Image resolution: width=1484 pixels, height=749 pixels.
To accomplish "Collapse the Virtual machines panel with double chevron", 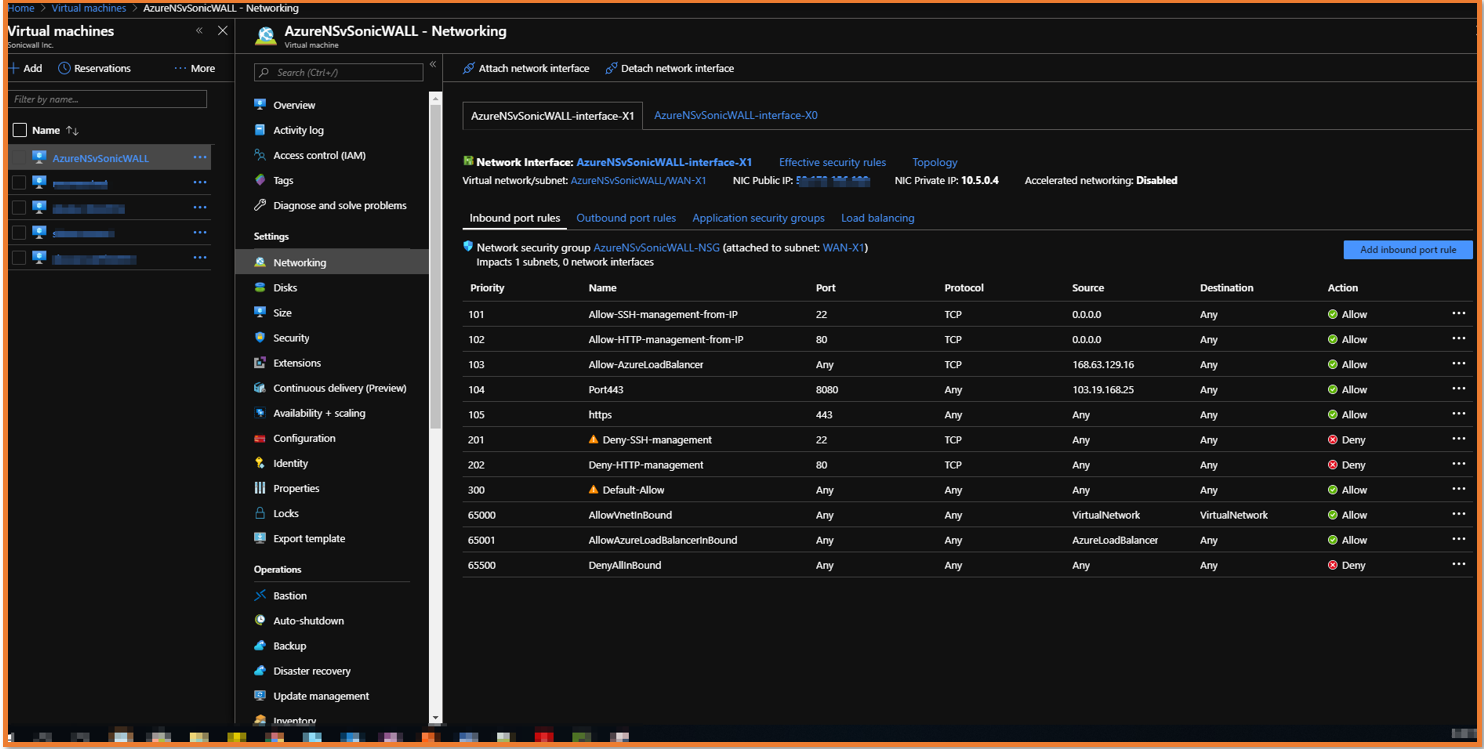I will pyautogui.click(x=199, y=31).
